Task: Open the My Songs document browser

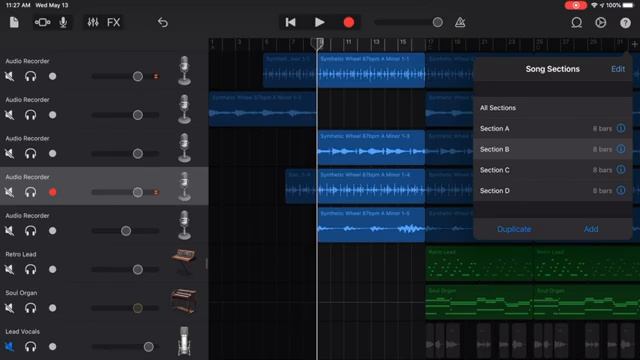Action: click(x=14, y=22)
